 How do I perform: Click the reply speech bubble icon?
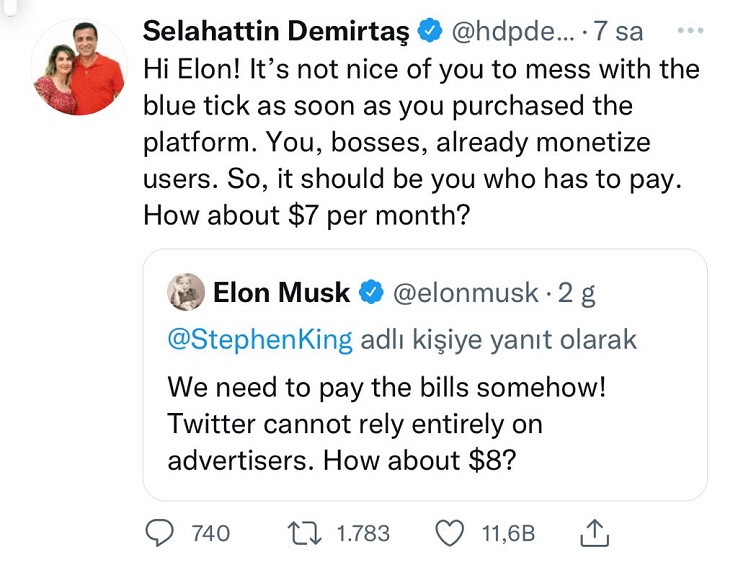pyautogui.click(x=162, y=533)
